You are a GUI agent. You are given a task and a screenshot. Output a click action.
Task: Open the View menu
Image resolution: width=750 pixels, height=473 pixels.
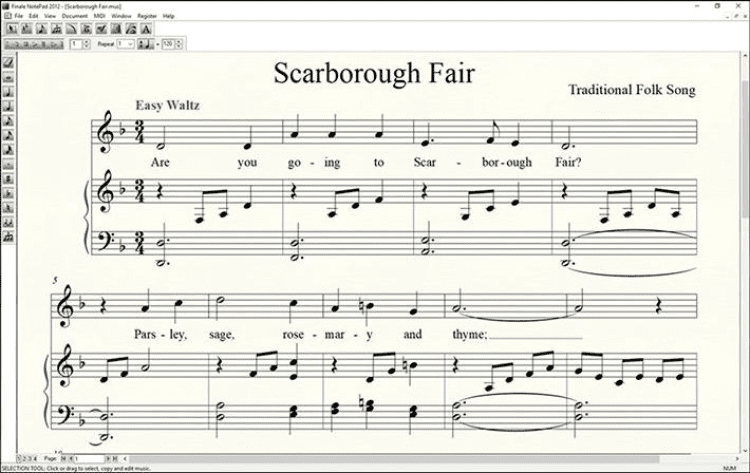(x=50, y=16)
